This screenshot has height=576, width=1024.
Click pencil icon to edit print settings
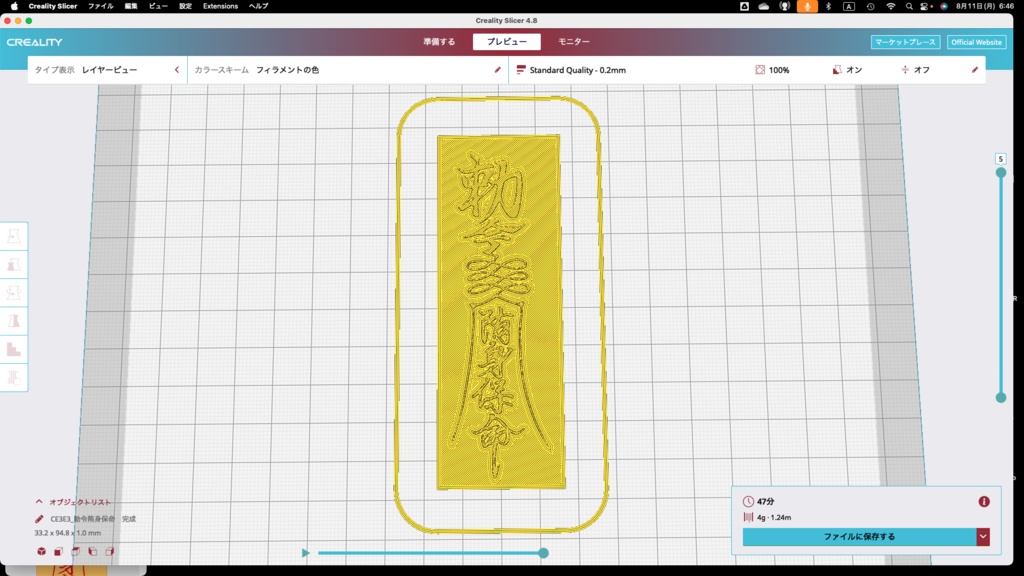975,70
